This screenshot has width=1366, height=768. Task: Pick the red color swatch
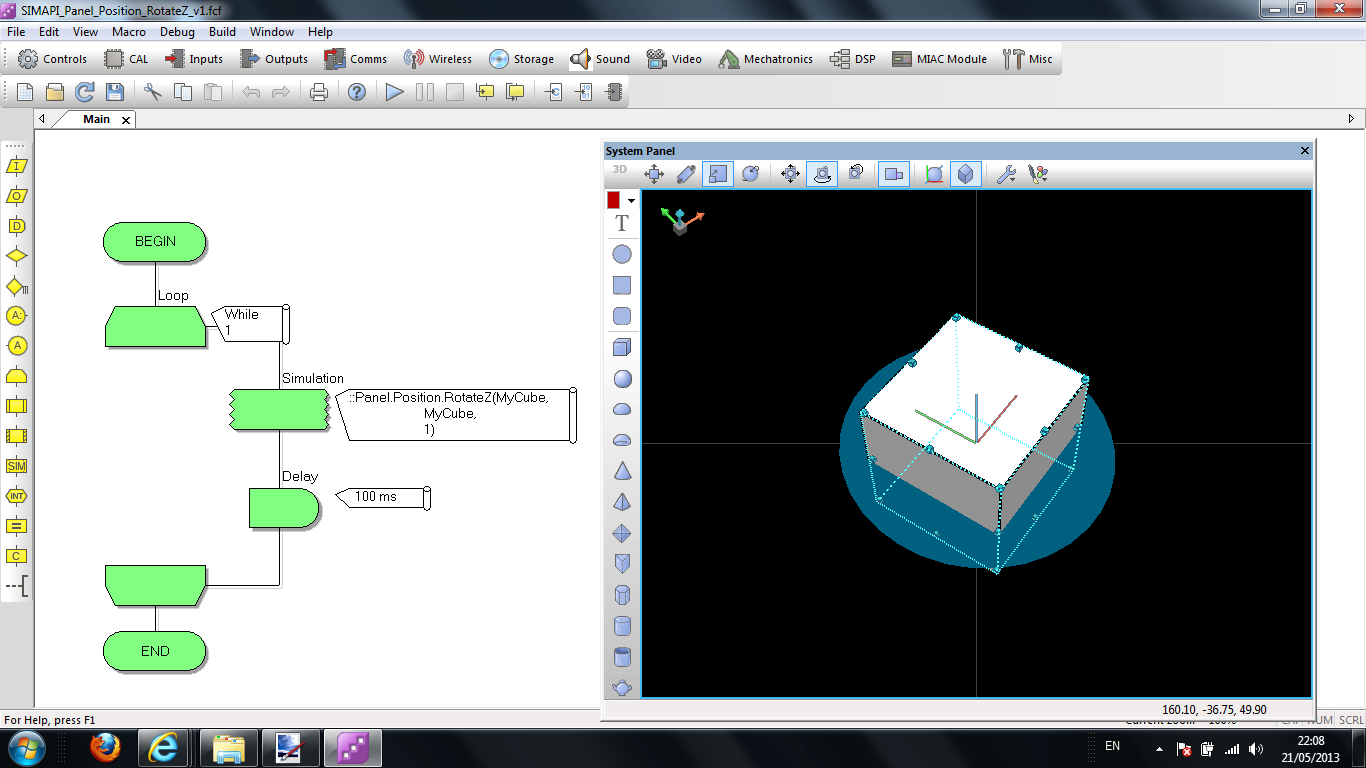click(614, 200)
